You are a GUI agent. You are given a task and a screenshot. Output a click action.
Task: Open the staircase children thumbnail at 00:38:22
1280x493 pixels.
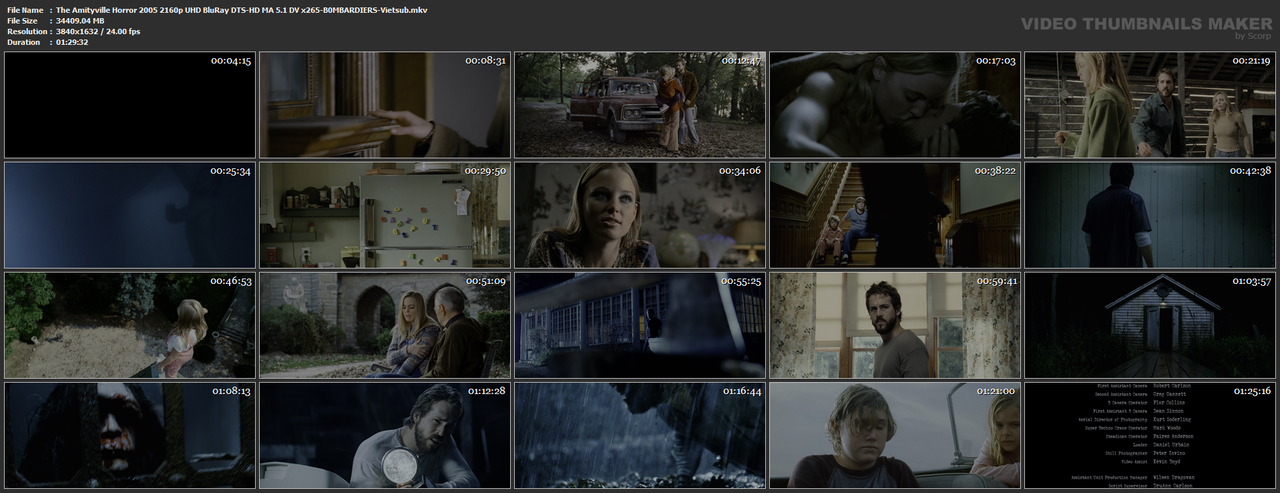click(895, 215)
